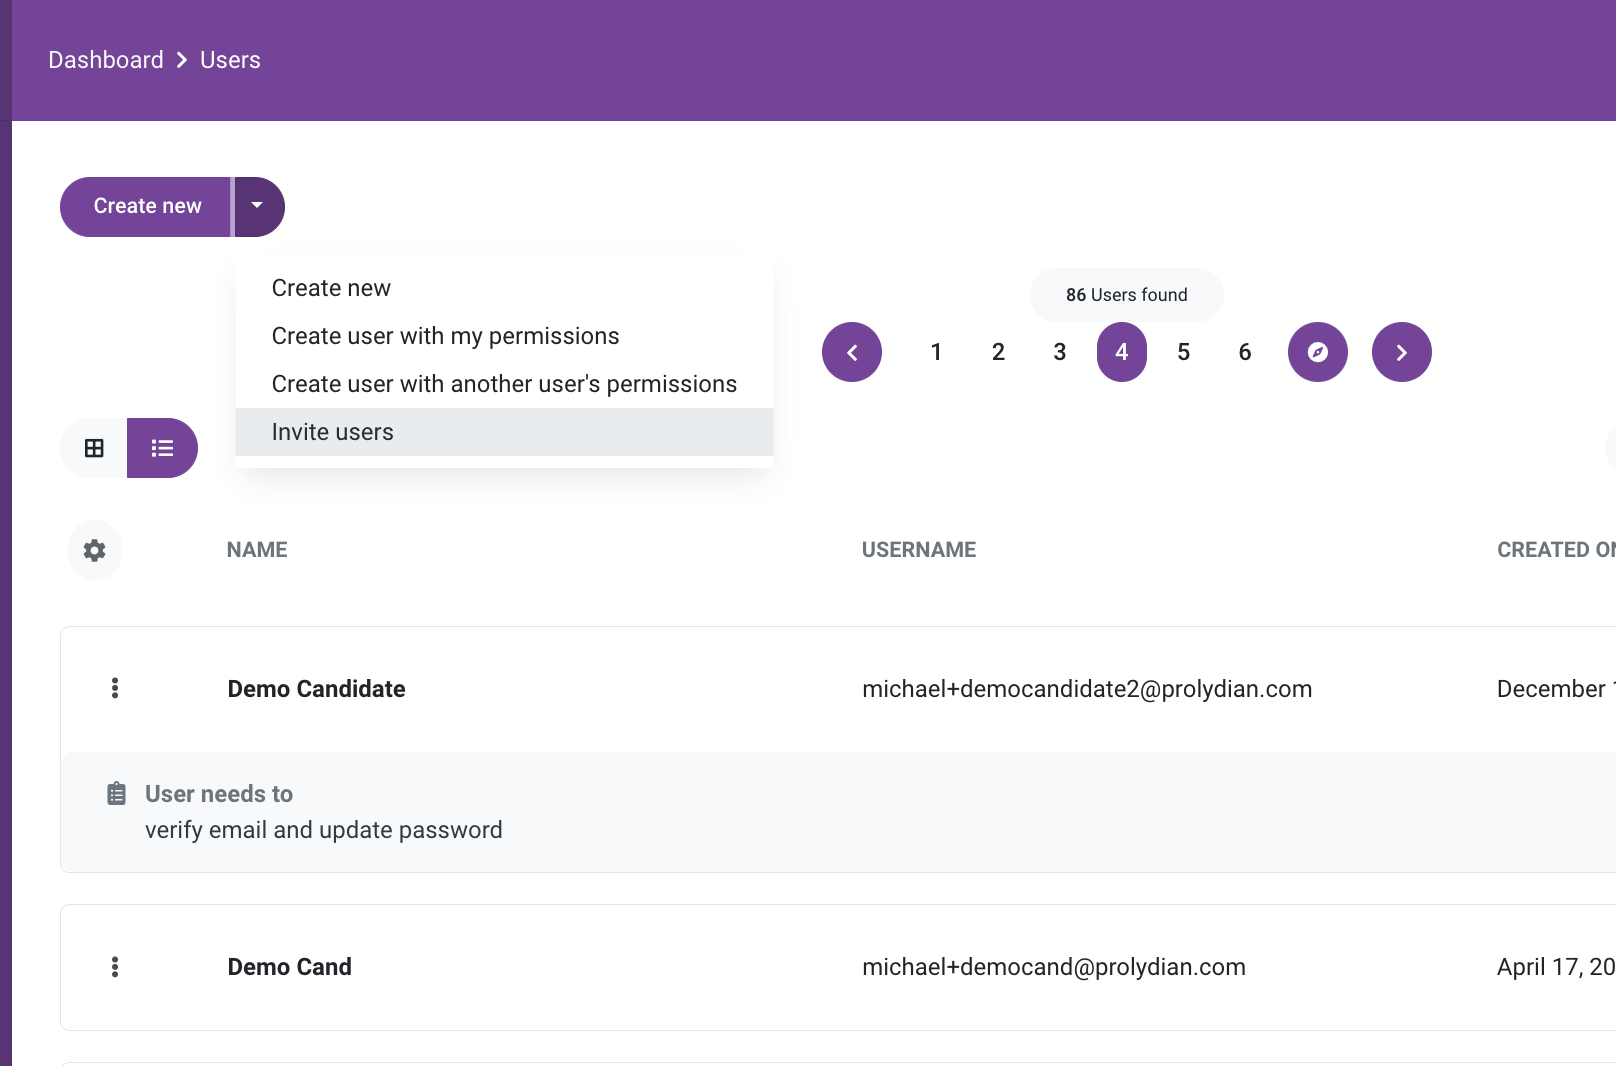The image size is (1616, 1066).
Task: Go to page 5 of users
Action: click(x=1183, y=352)
